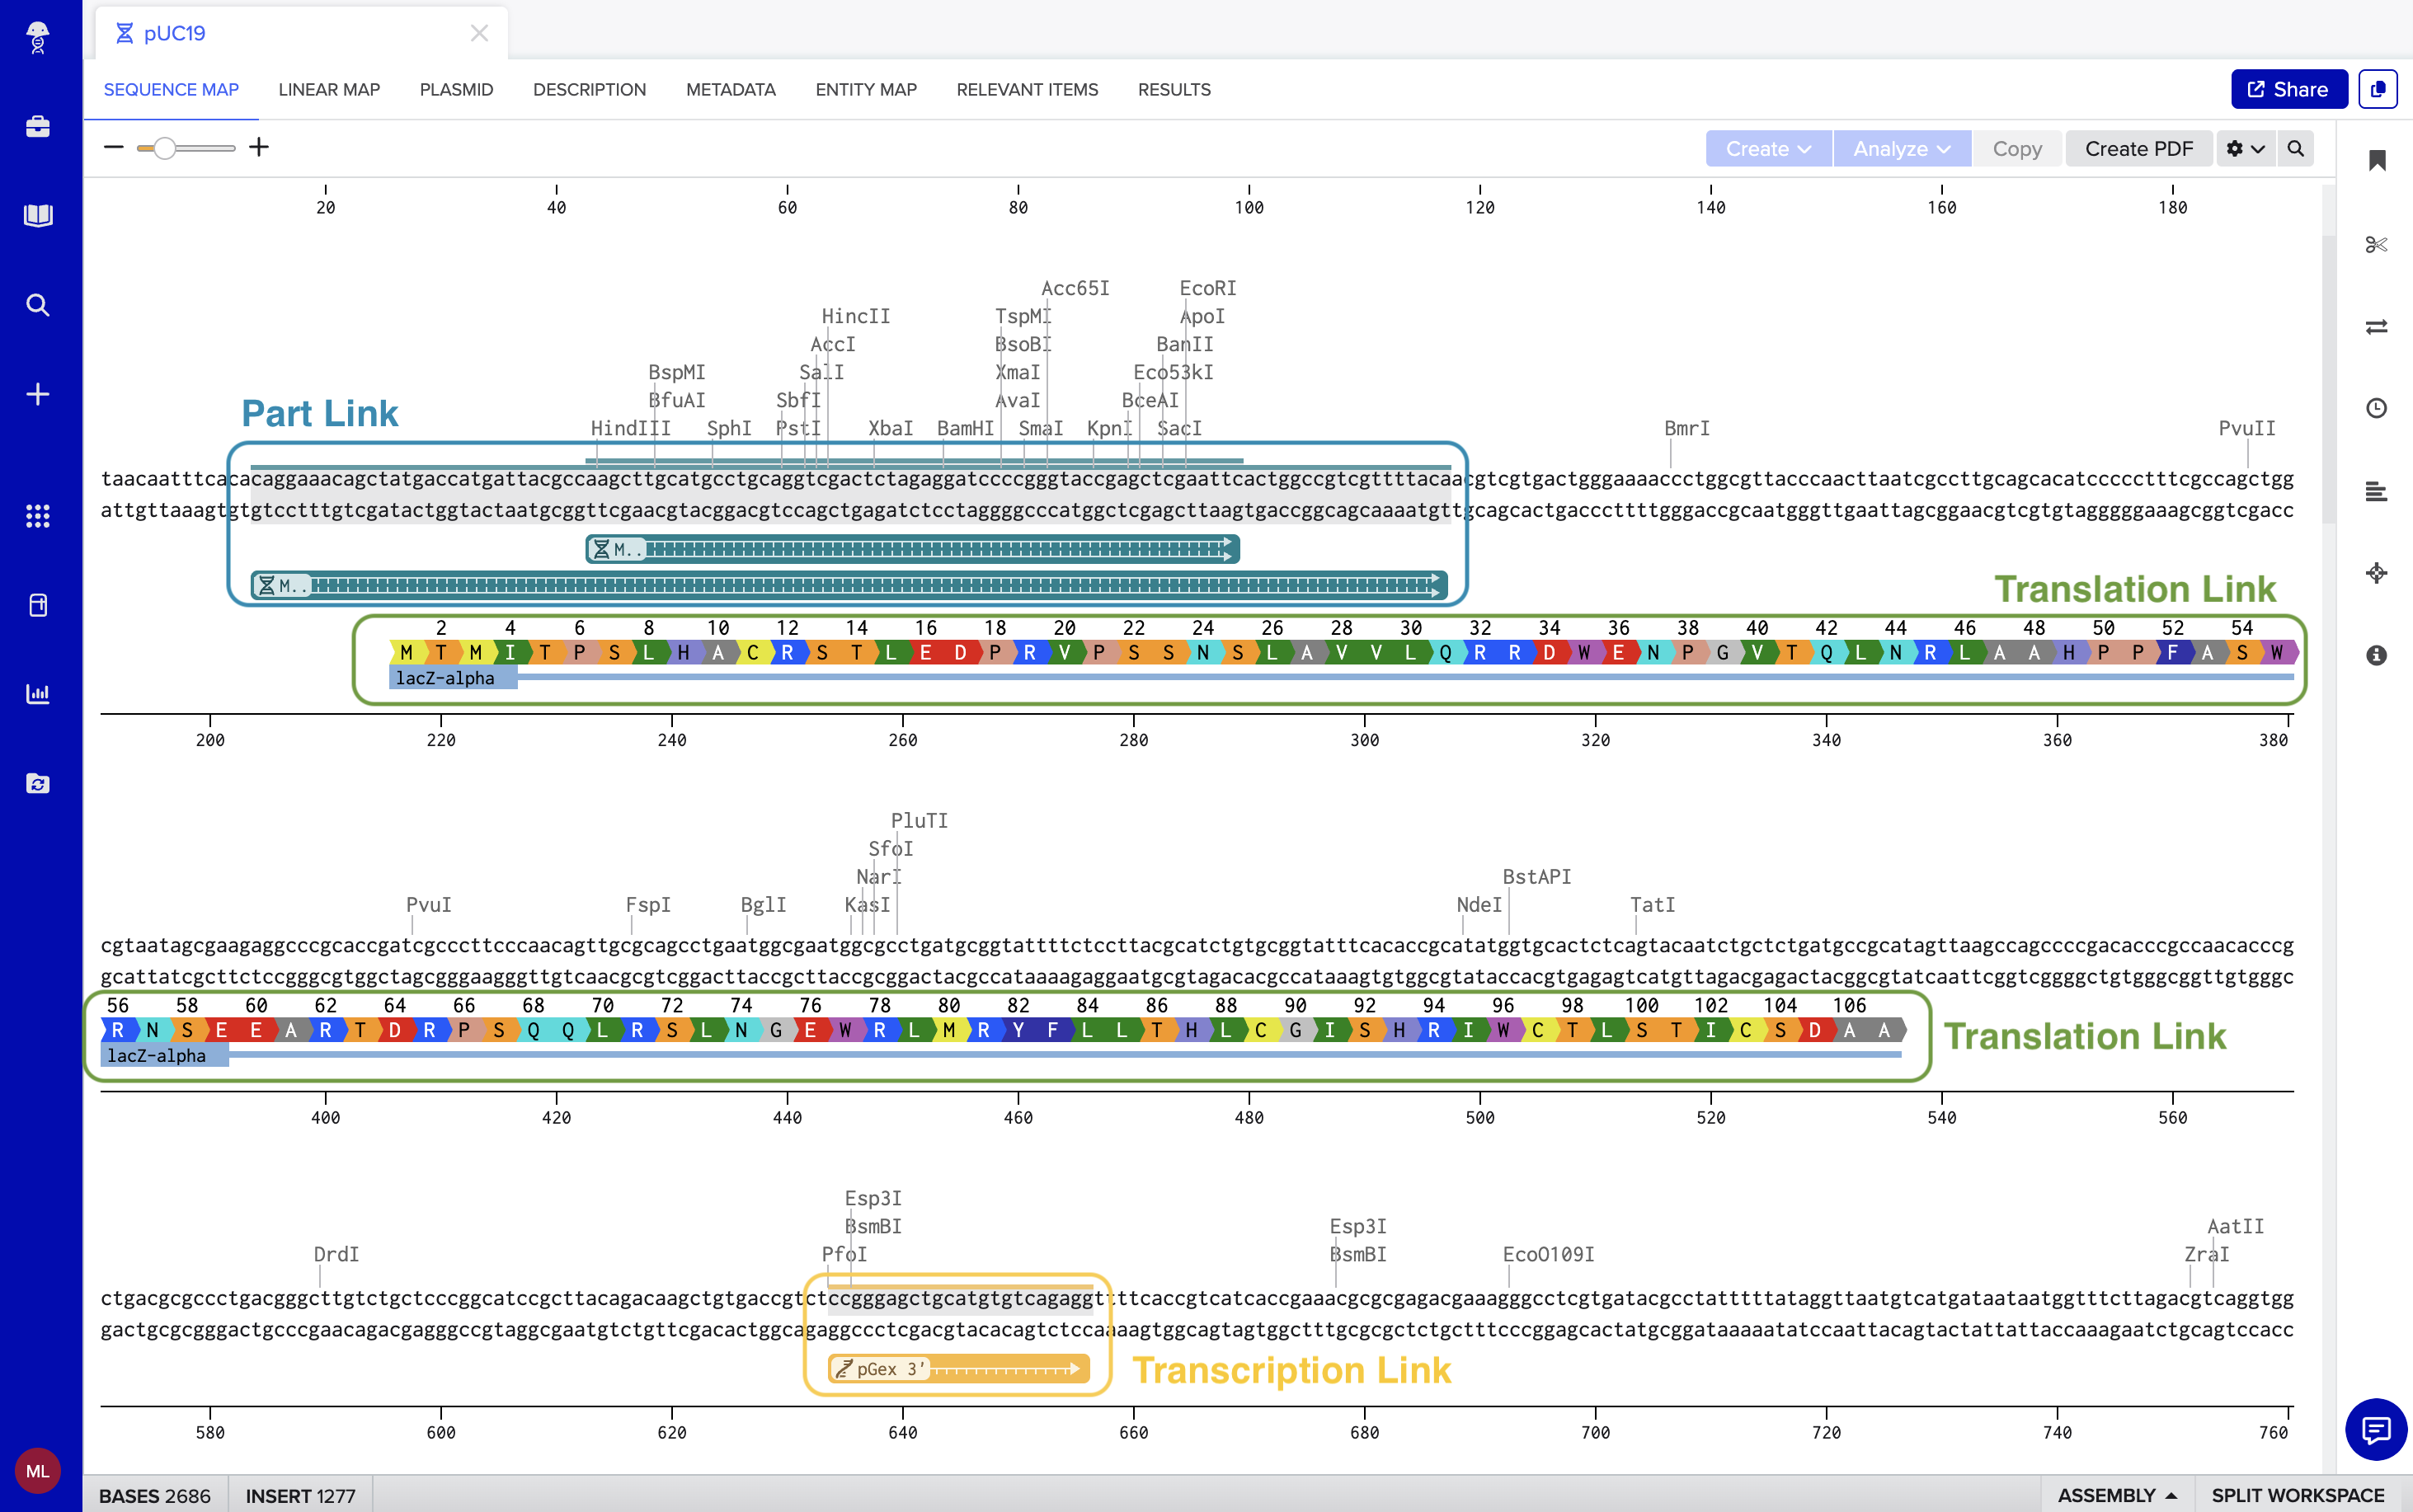Expand the ASSEMBLY panel

coord(2116,1495)
